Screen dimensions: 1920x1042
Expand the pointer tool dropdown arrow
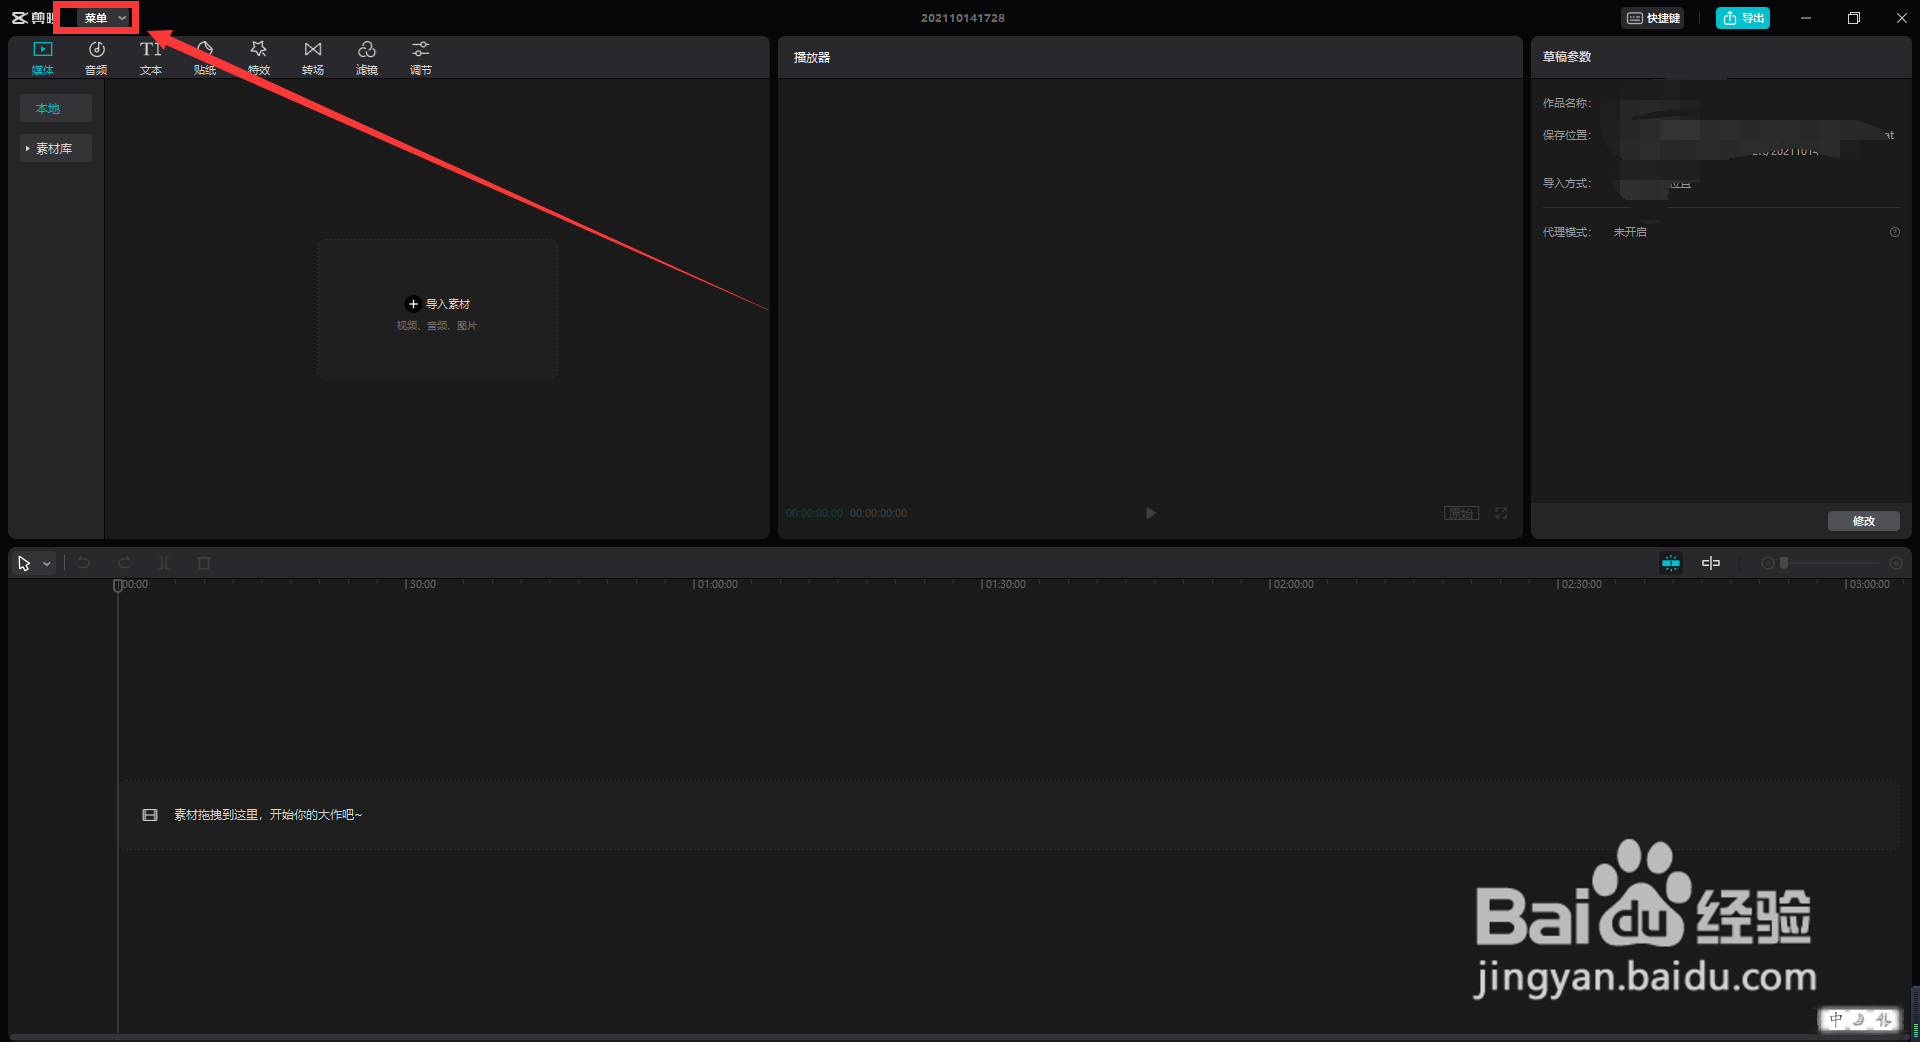coord(47,564)
